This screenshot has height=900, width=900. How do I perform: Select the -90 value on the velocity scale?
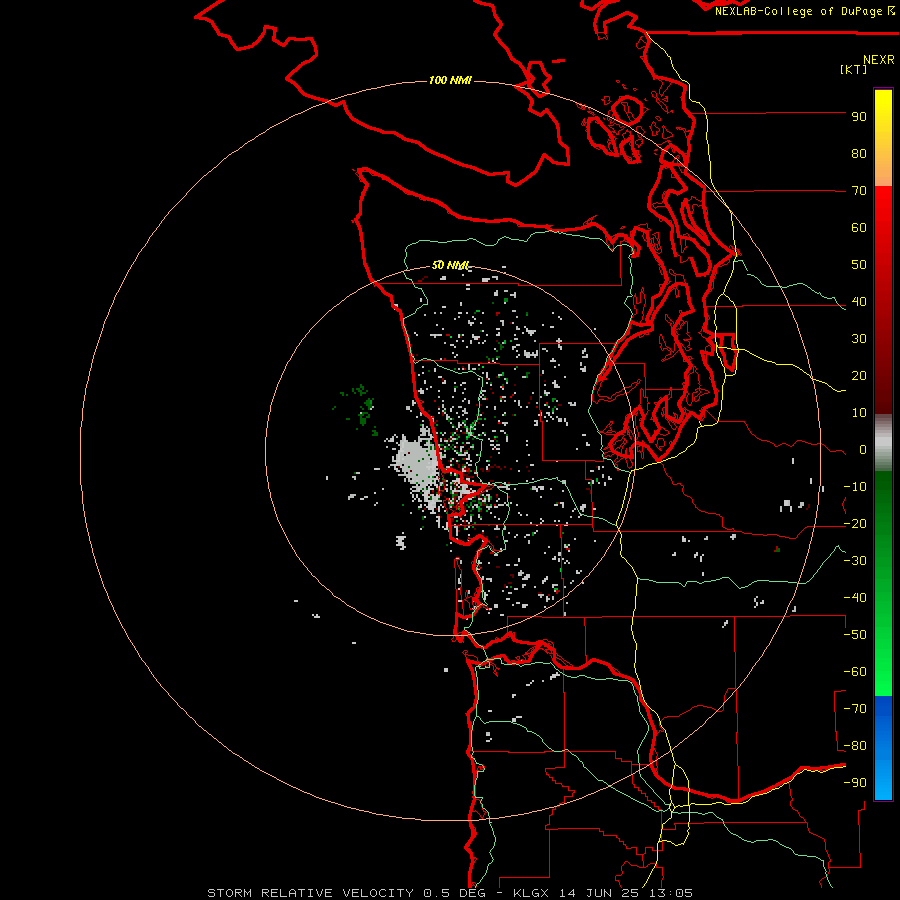click(x=855, y=783)
